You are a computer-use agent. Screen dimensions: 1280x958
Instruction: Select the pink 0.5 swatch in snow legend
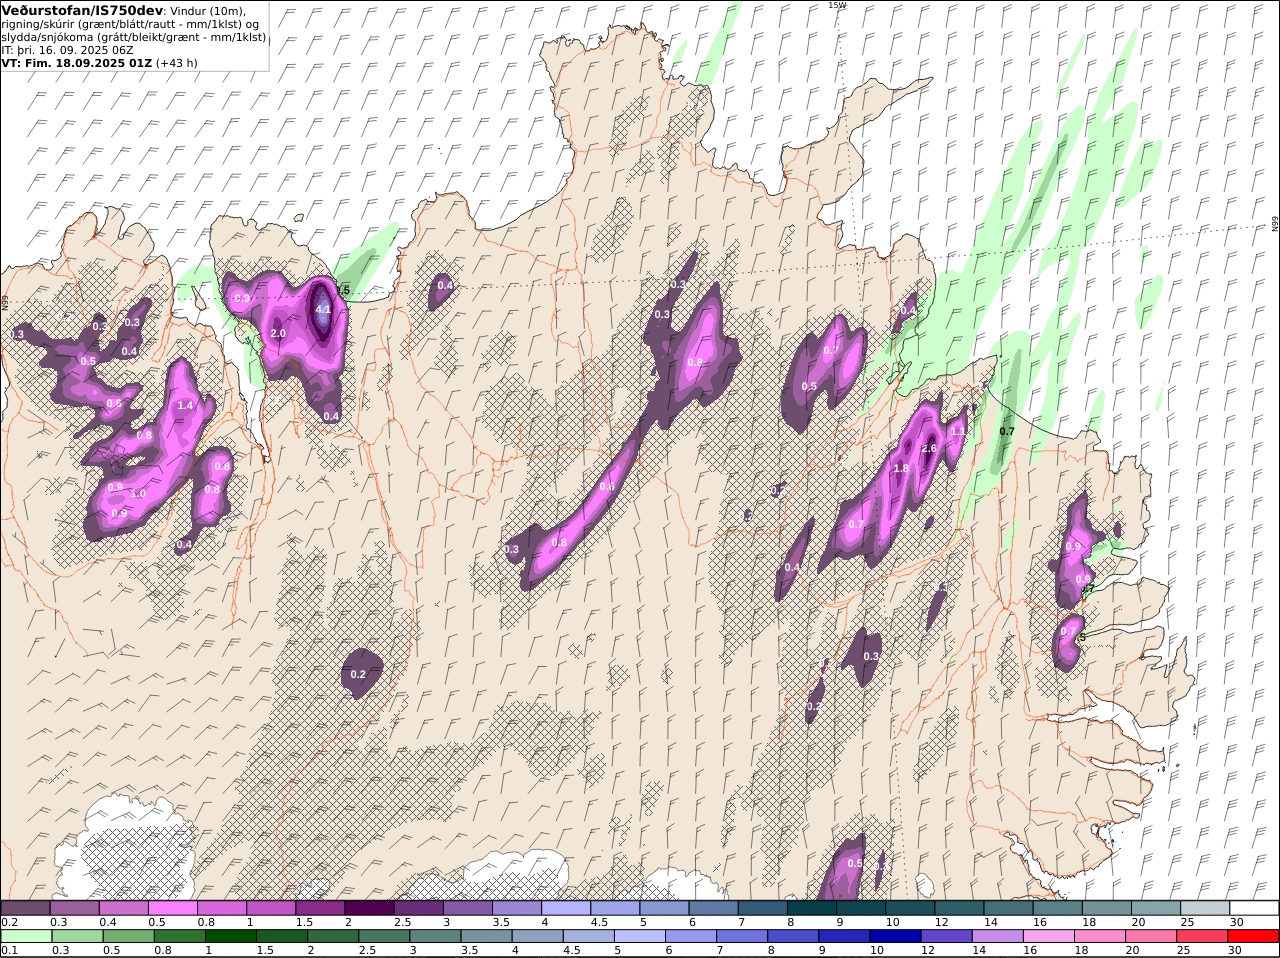[x=172, y=908]
